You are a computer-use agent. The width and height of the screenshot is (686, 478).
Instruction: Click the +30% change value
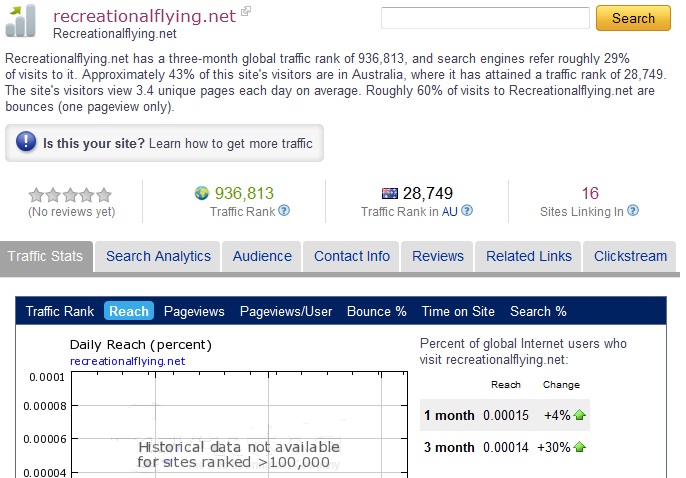(554, 447)
